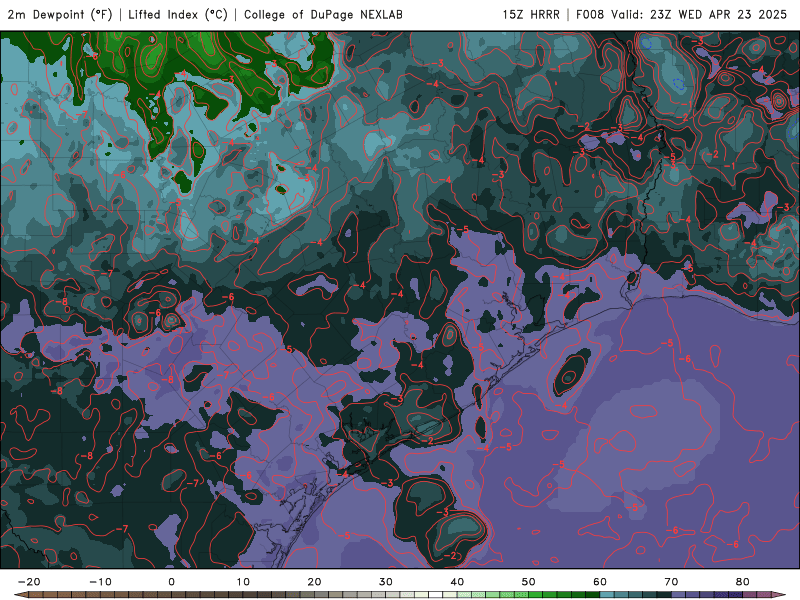Screen dimensions: 800x600
Task: Click the "F008" forecast hour text
Action: click(x=590, y=14)
